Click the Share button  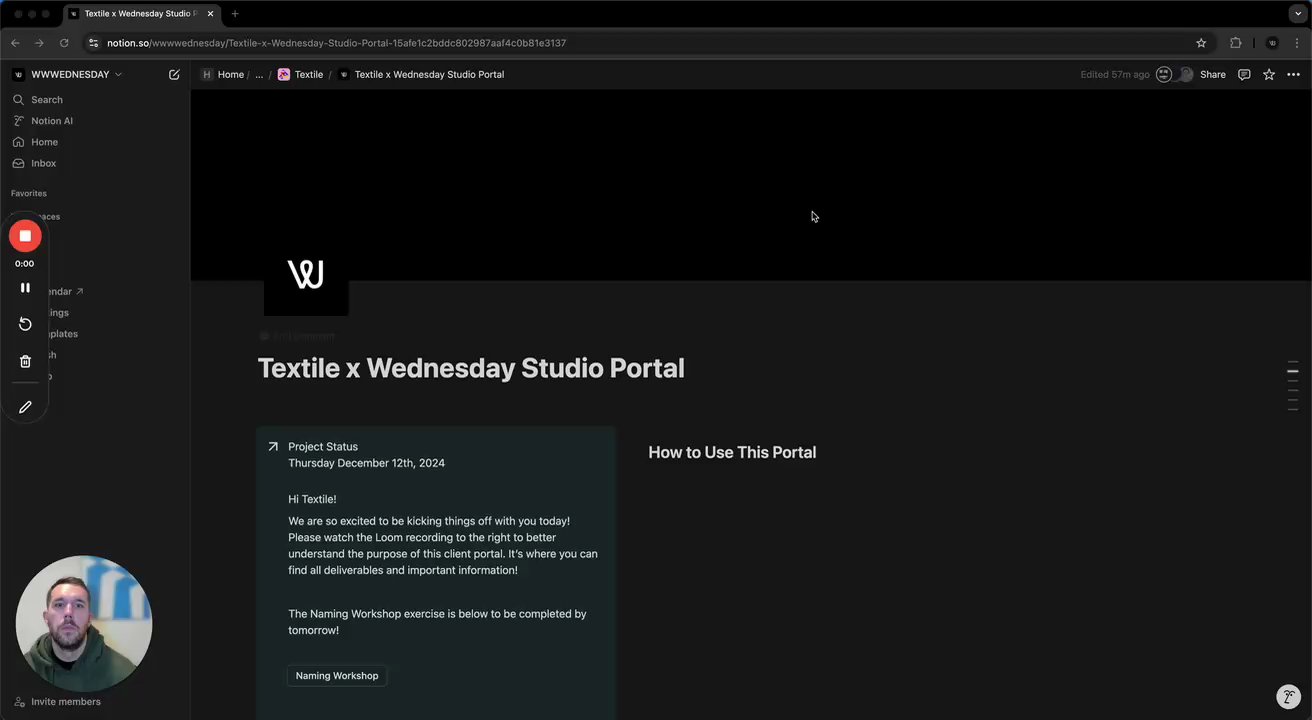click(1212, 74)
